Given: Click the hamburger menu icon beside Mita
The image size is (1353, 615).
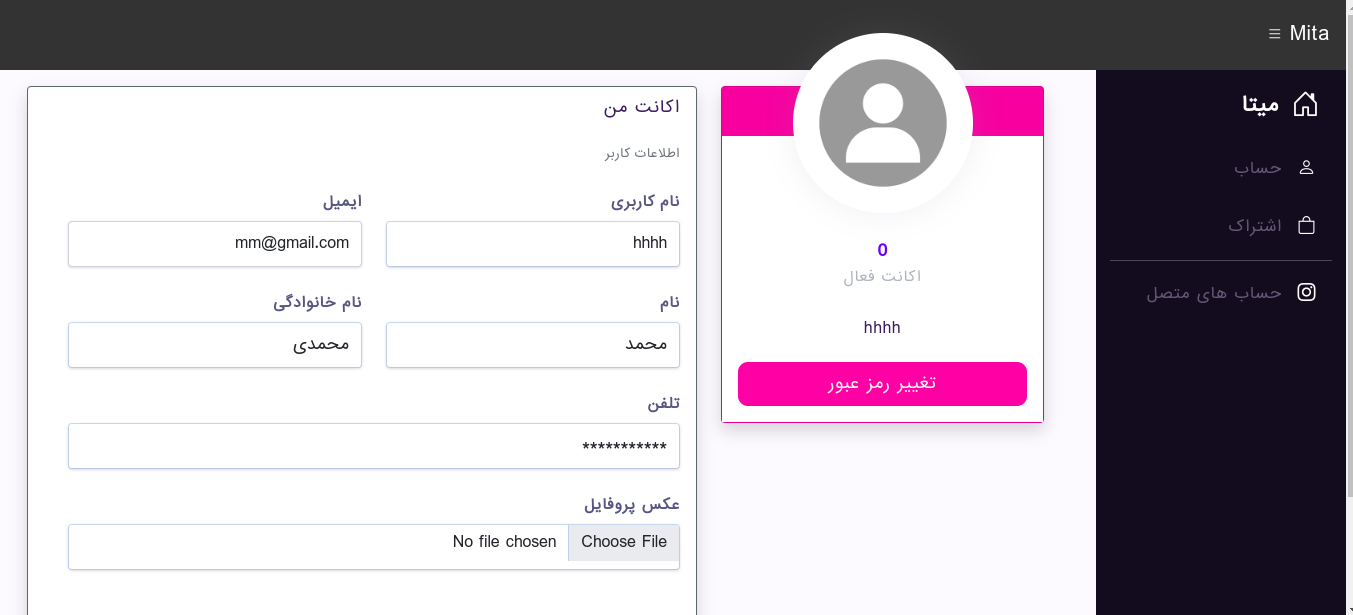Looking at the screenshot, I should tap(1274, 34).
